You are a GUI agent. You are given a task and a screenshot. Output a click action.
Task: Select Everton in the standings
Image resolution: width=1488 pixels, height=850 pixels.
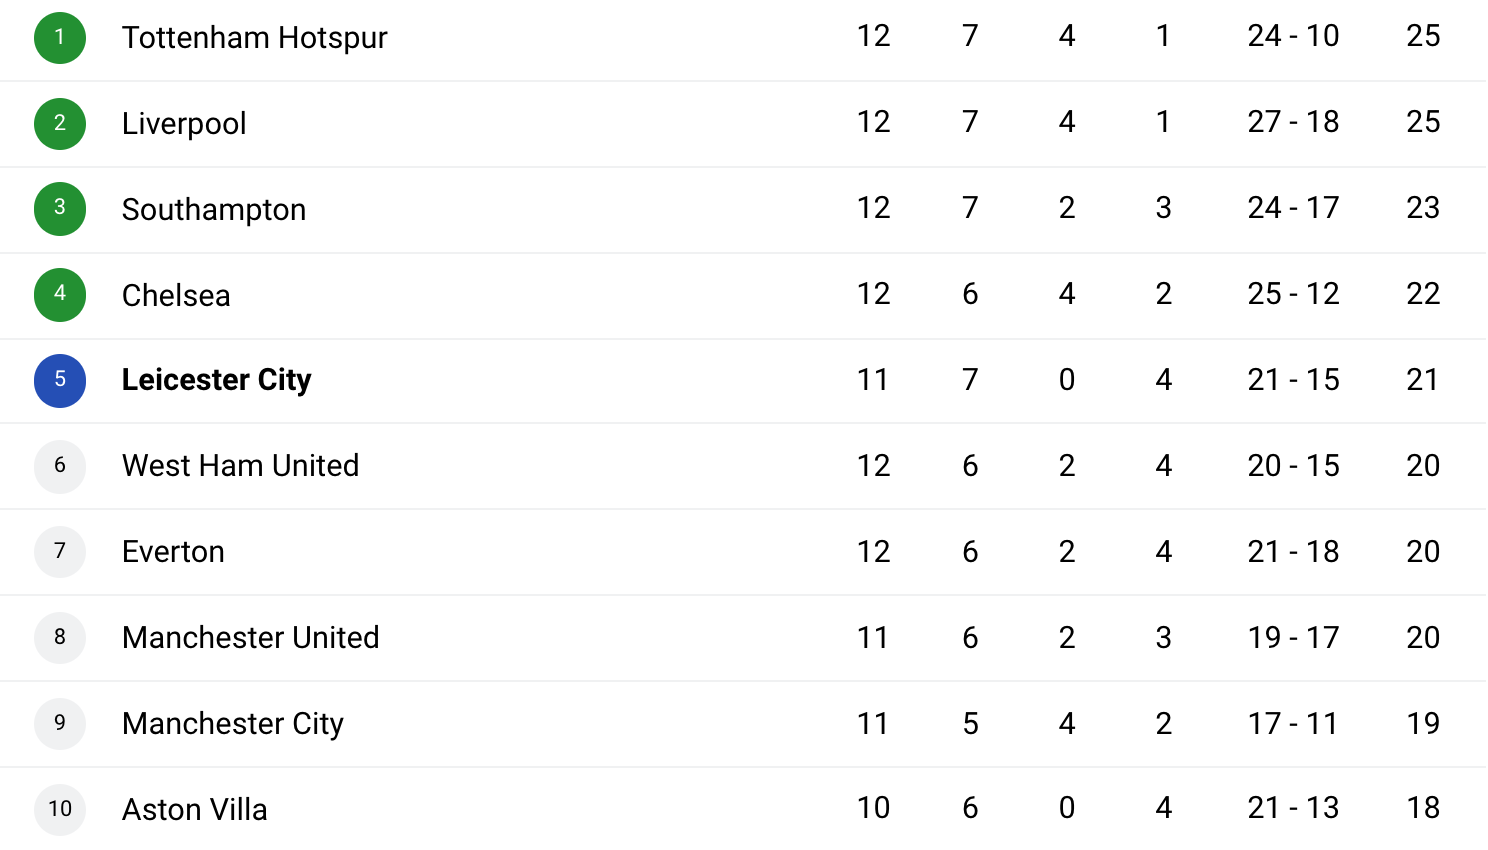click(x=173, y=552)
